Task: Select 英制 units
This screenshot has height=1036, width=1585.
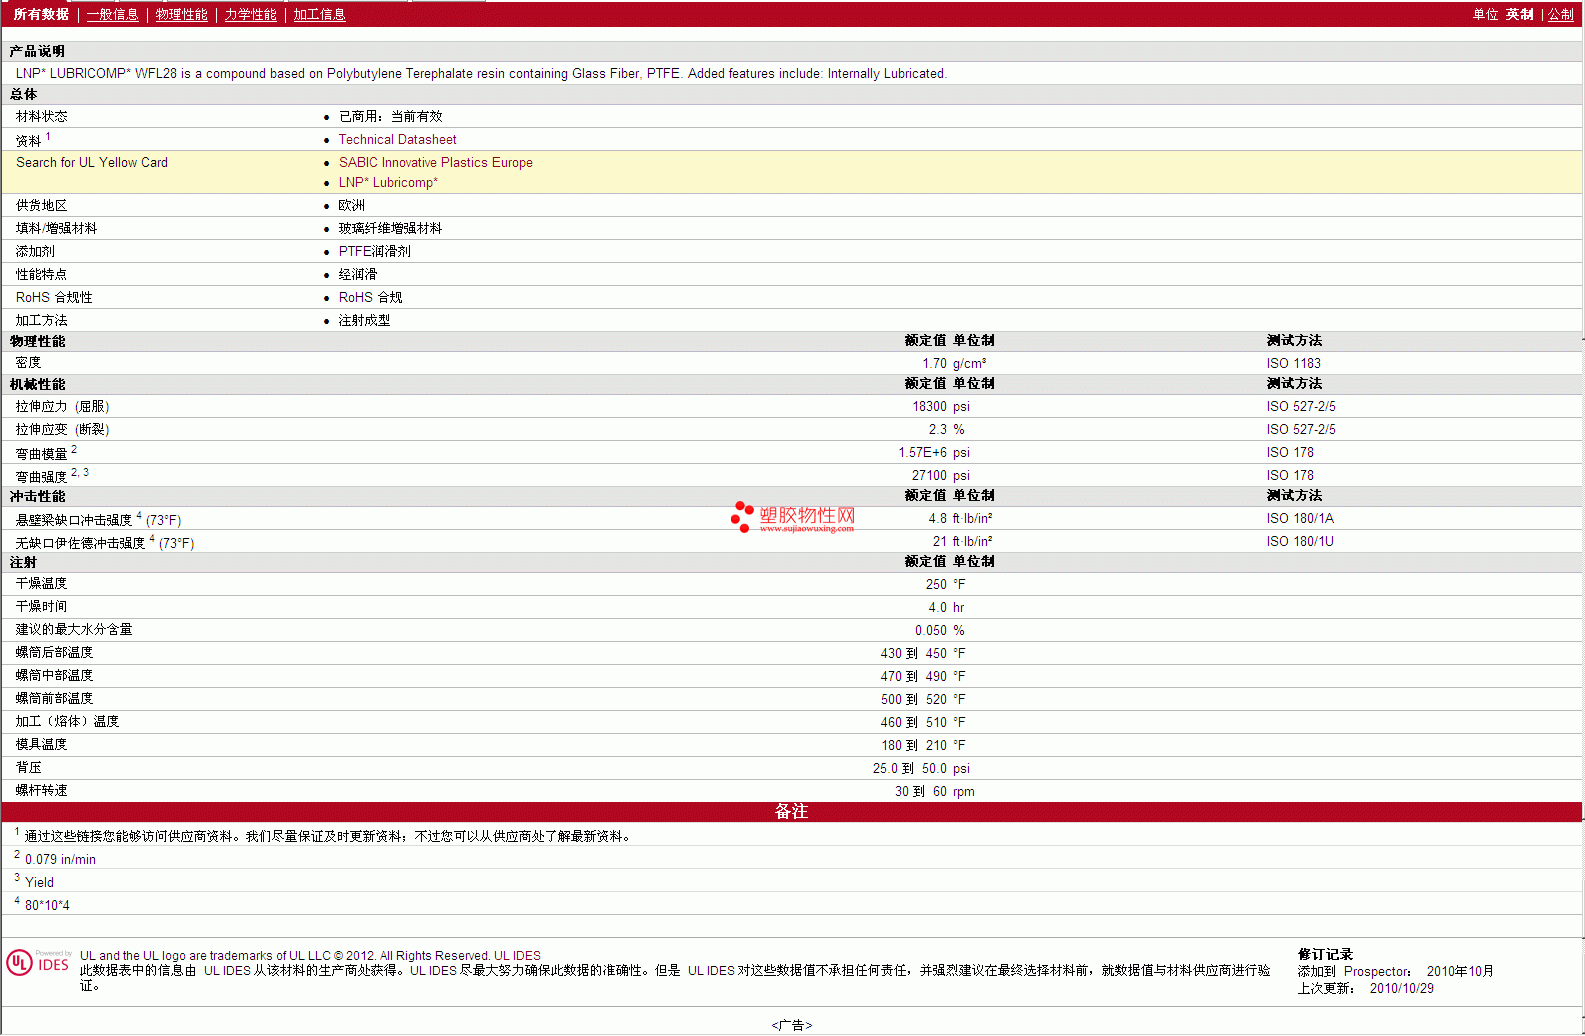Action: 1519,14
